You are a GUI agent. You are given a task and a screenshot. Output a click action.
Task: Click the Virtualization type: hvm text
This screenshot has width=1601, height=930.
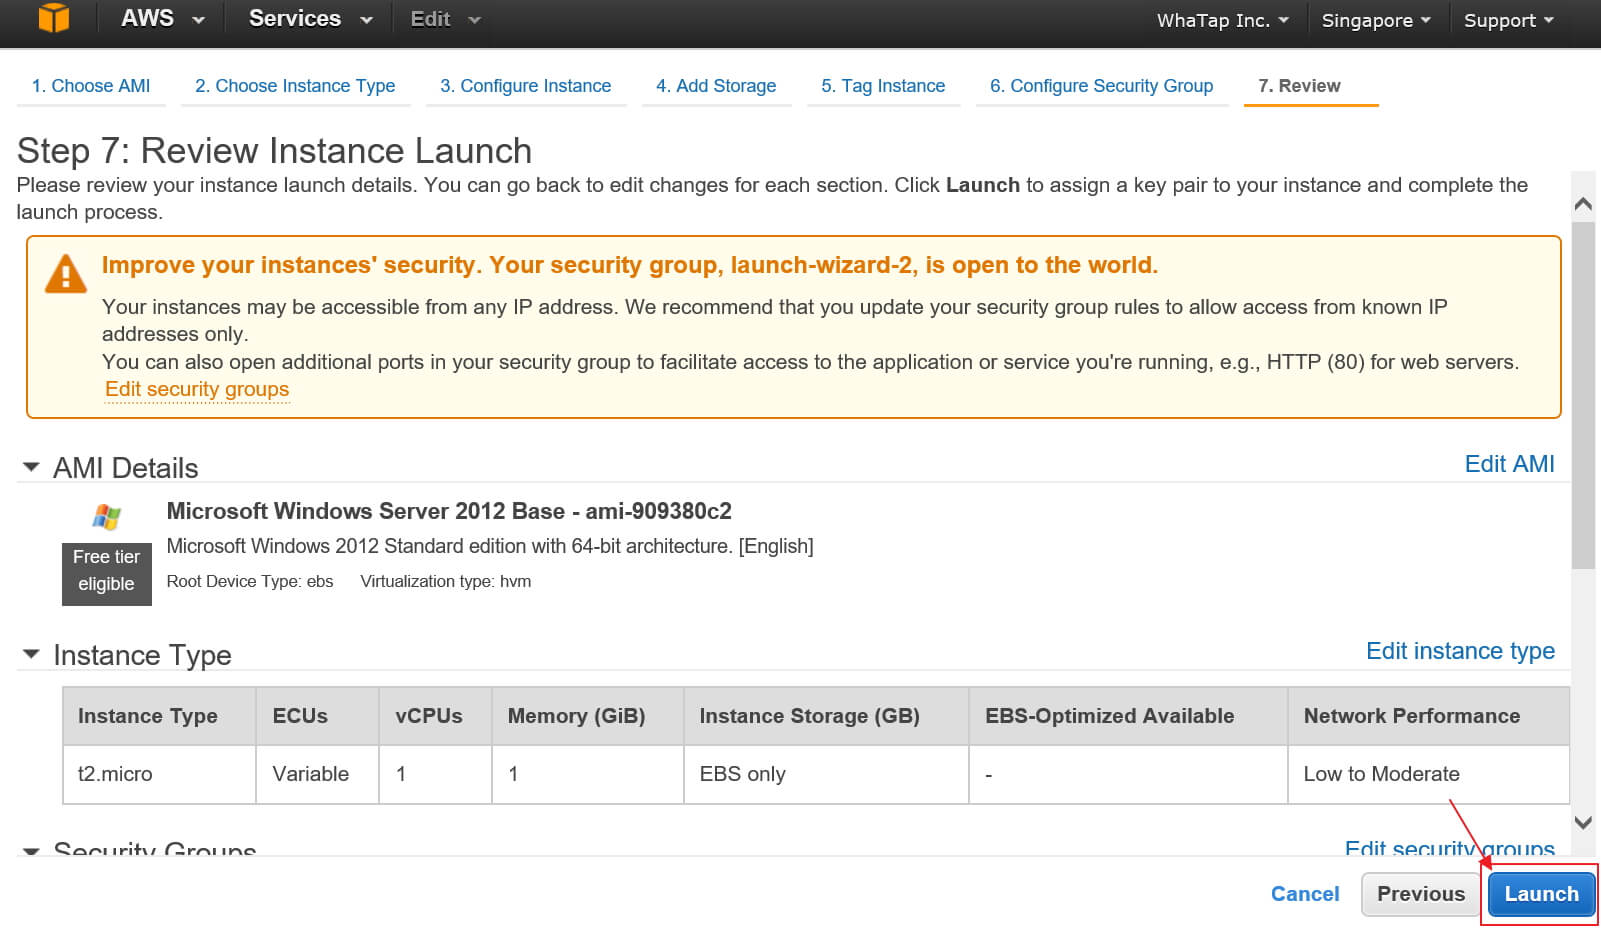click(446, 581)
